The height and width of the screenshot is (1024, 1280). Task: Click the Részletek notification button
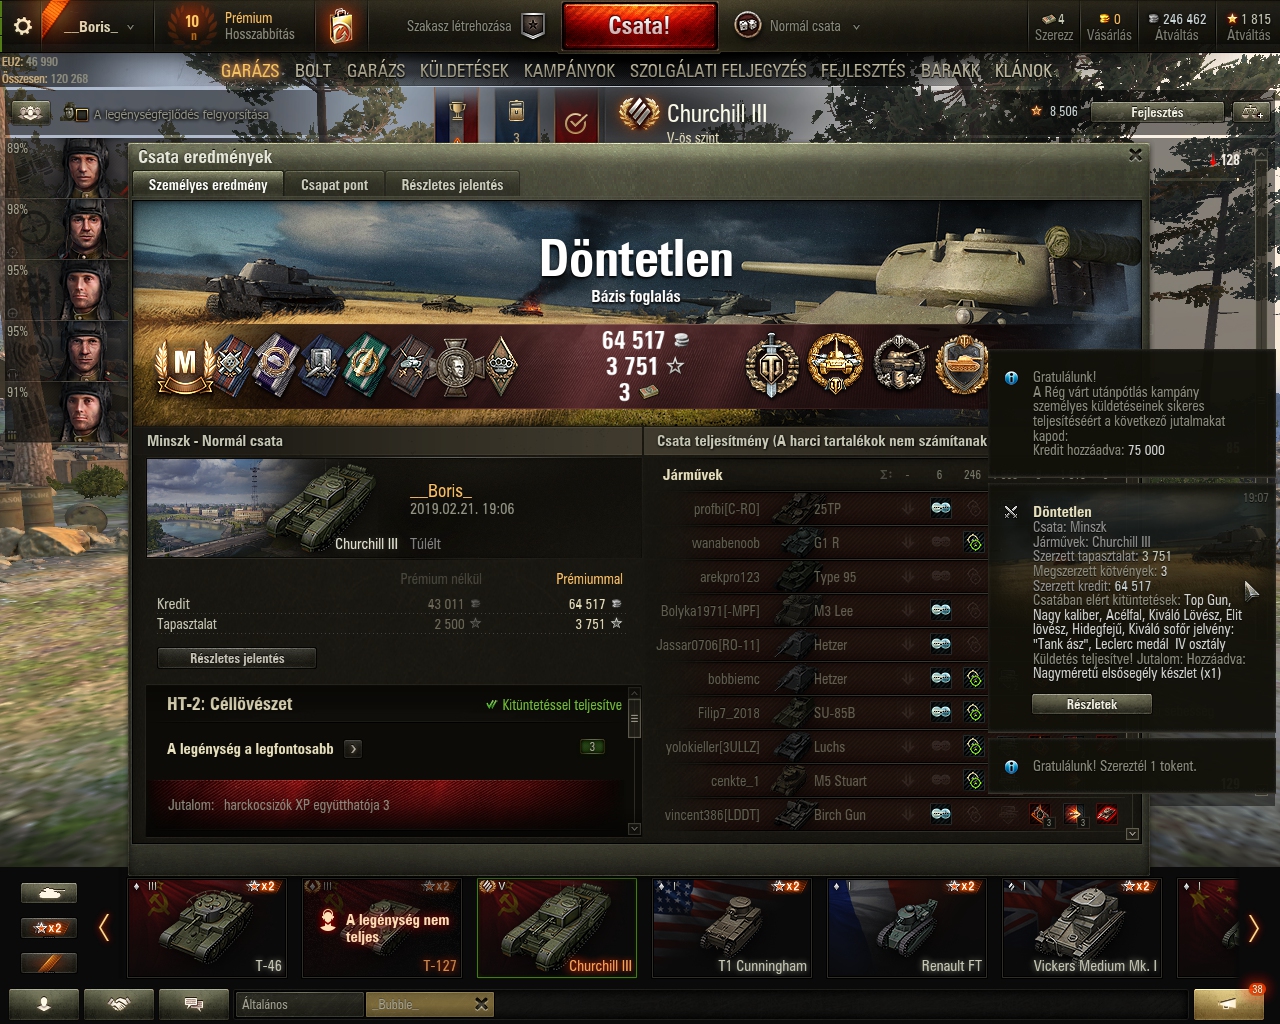(1091, 704)
